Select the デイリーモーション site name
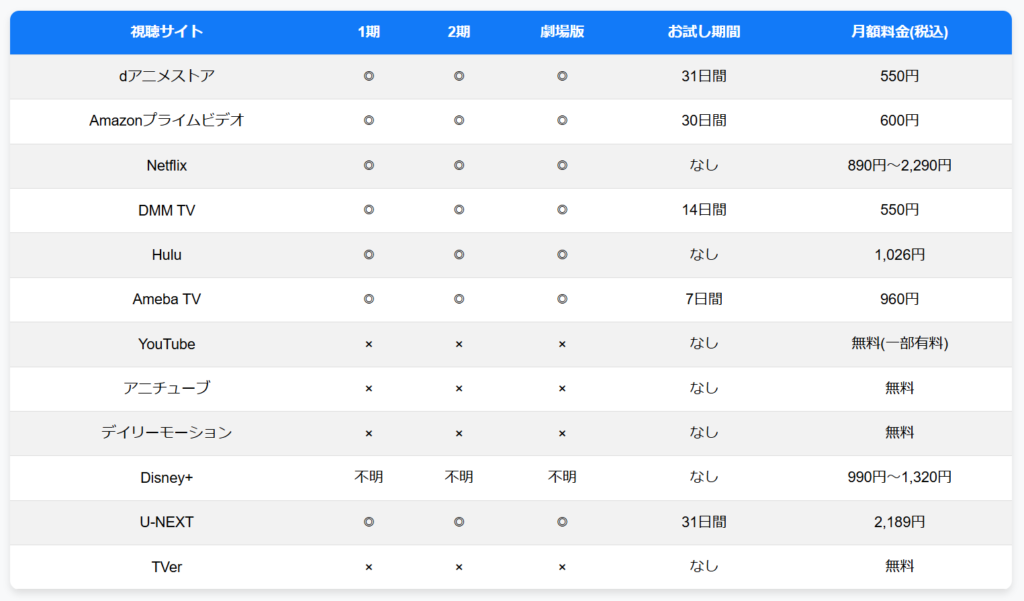 click(167, 432)
